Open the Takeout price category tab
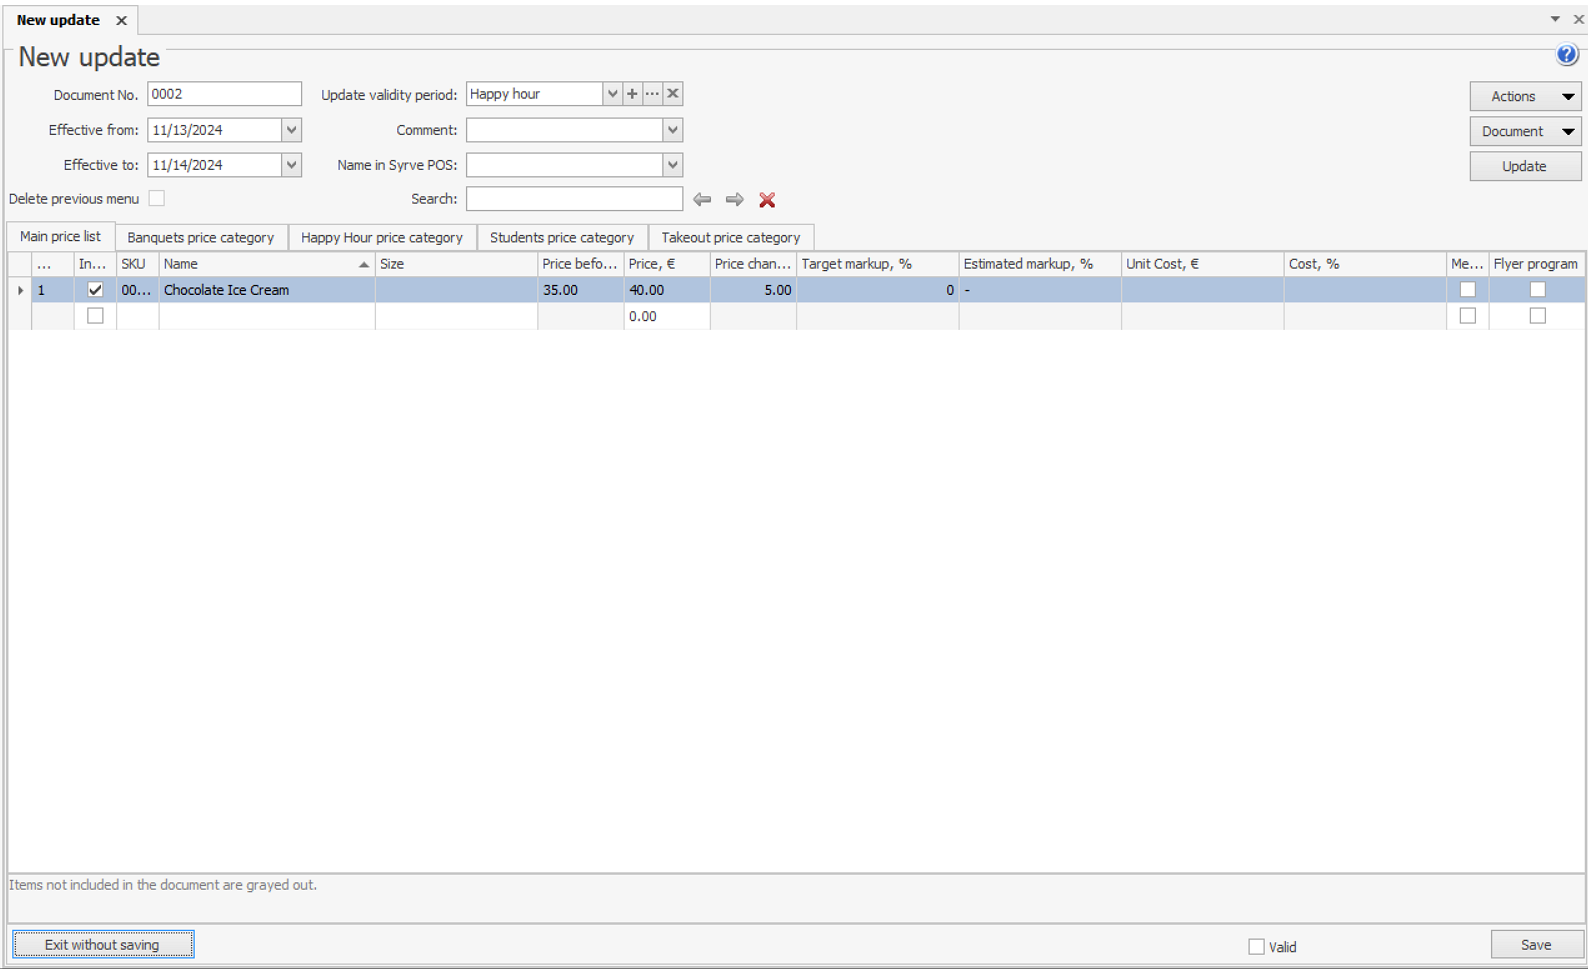This screenshot has width=1588, height=969. (x=730, y=238)
